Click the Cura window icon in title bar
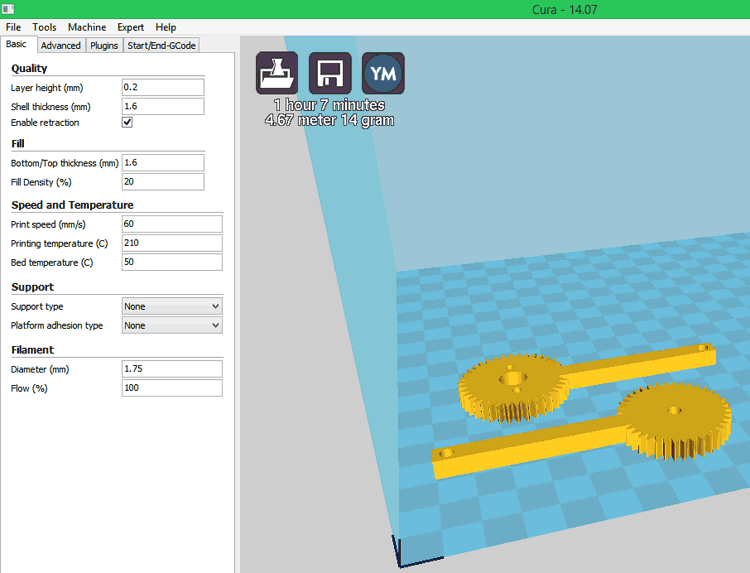Screen dimensions: 750x573 (x=8, y=9)
